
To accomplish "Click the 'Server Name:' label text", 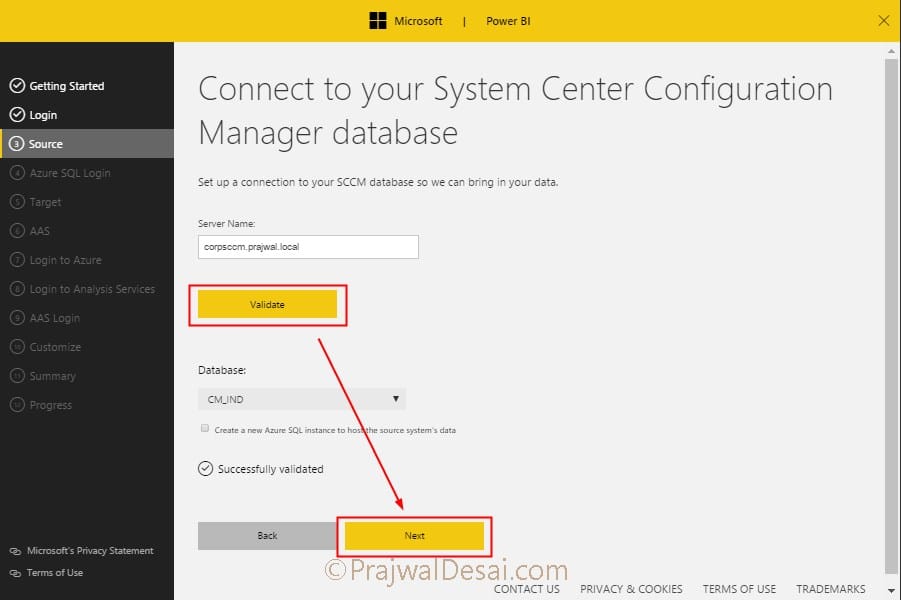I will [x=226, y=224].
